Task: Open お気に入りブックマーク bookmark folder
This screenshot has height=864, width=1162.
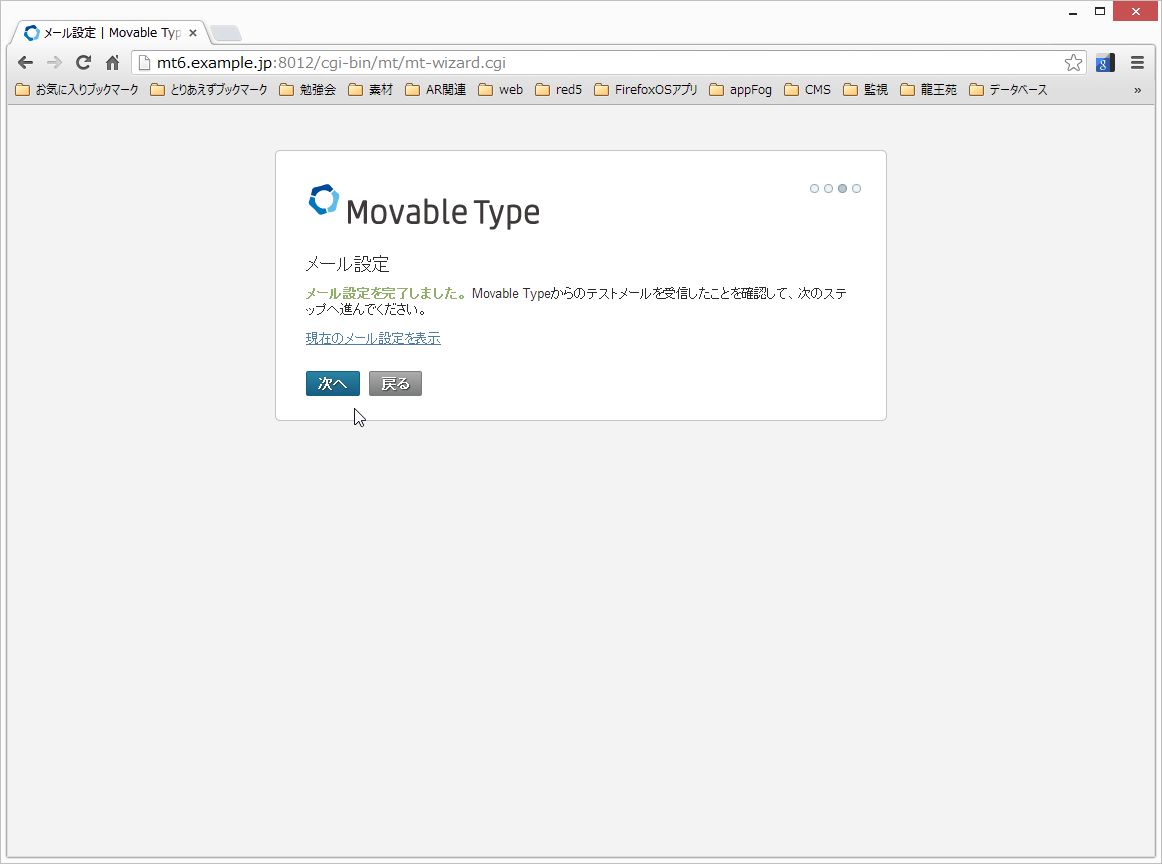Action: coord(77,90)
